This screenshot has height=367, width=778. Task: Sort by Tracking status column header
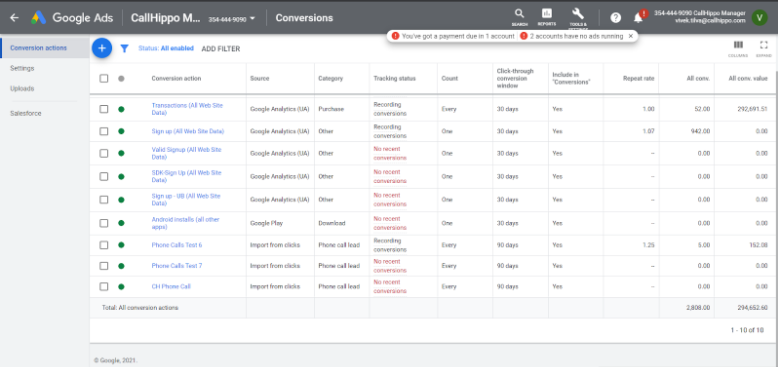tap(394, 78)
